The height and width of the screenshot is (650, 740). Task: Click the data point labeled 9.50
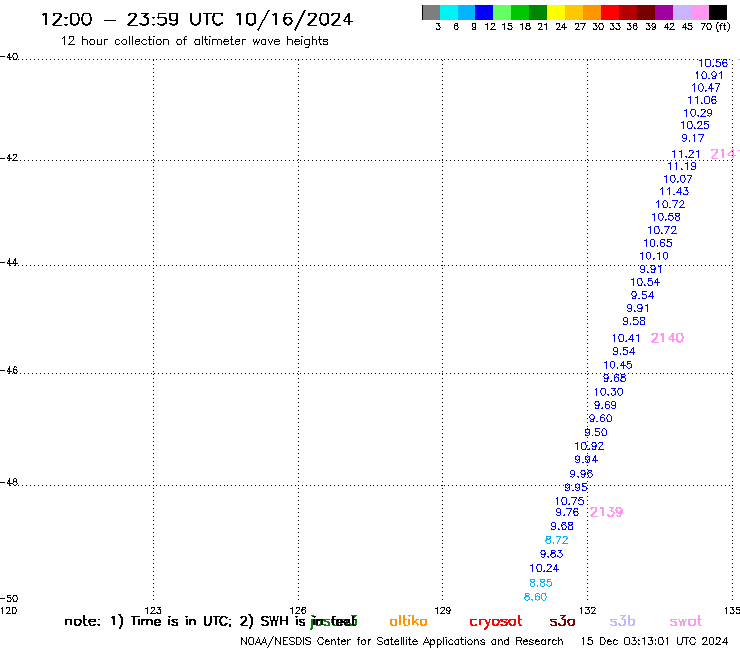(596, 432)
